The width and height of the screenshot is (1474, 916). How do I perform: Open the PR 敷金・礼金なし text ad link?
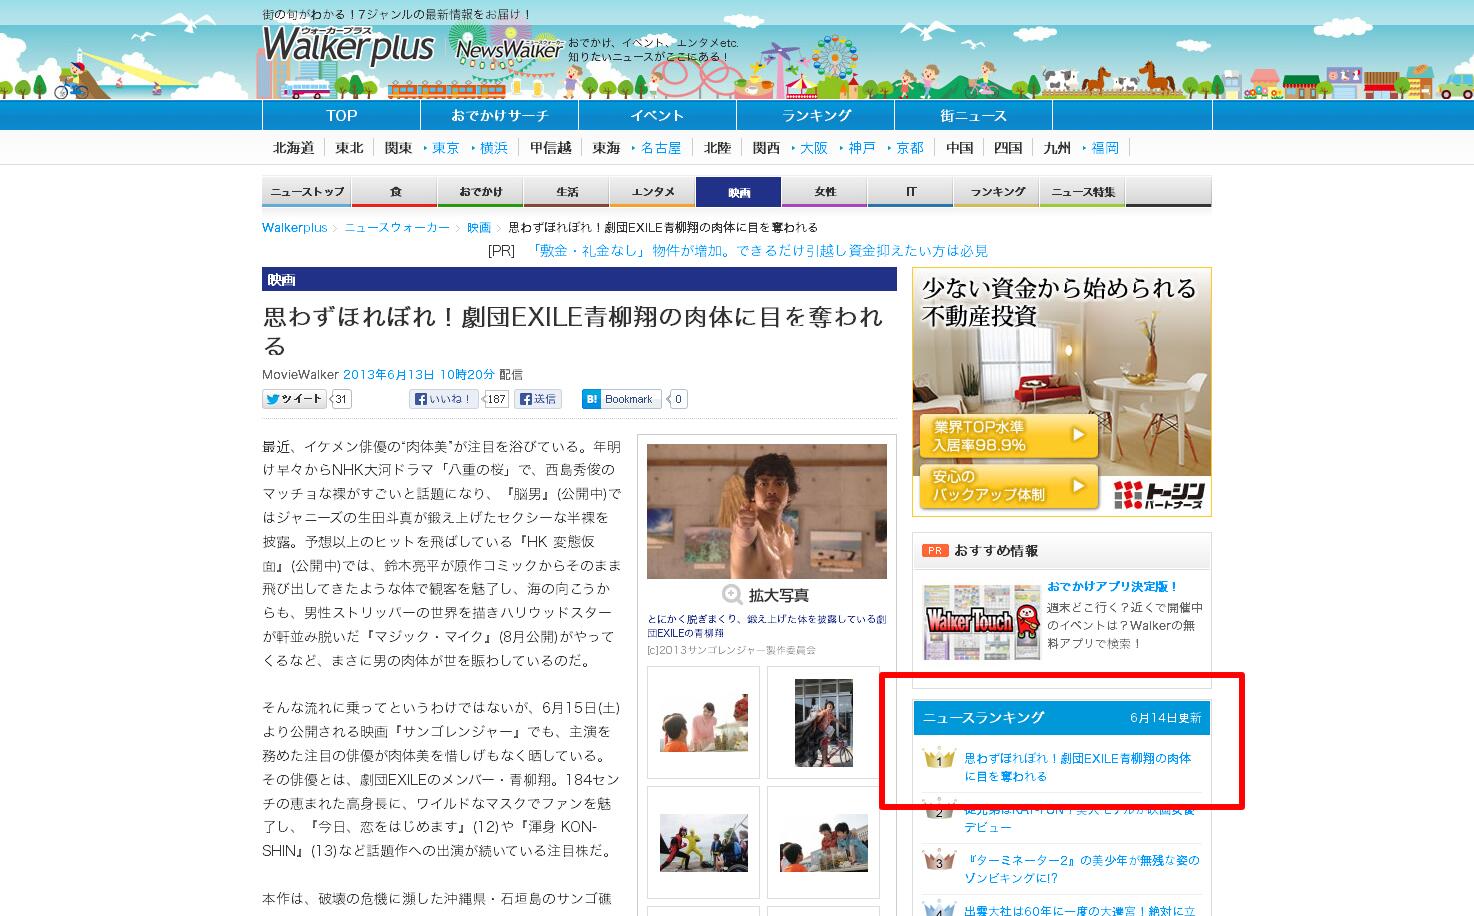point(758,250)
